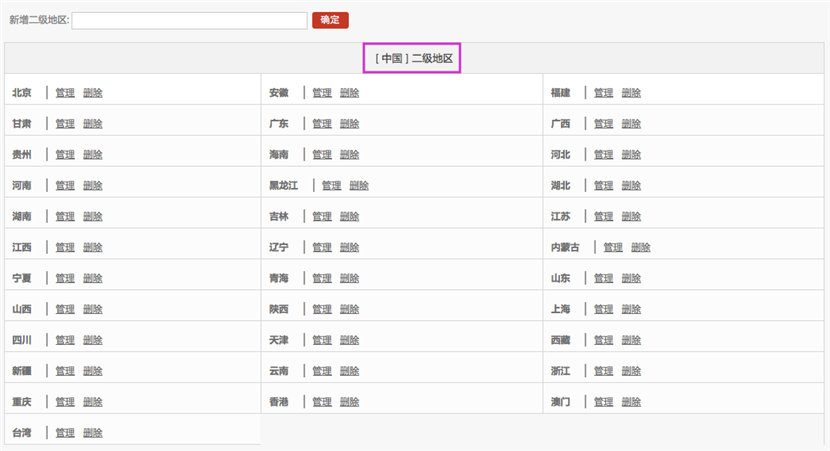
Task: Focus the 新增二级地区 input field
Action: pyautogui.click(x=190, y=21)
